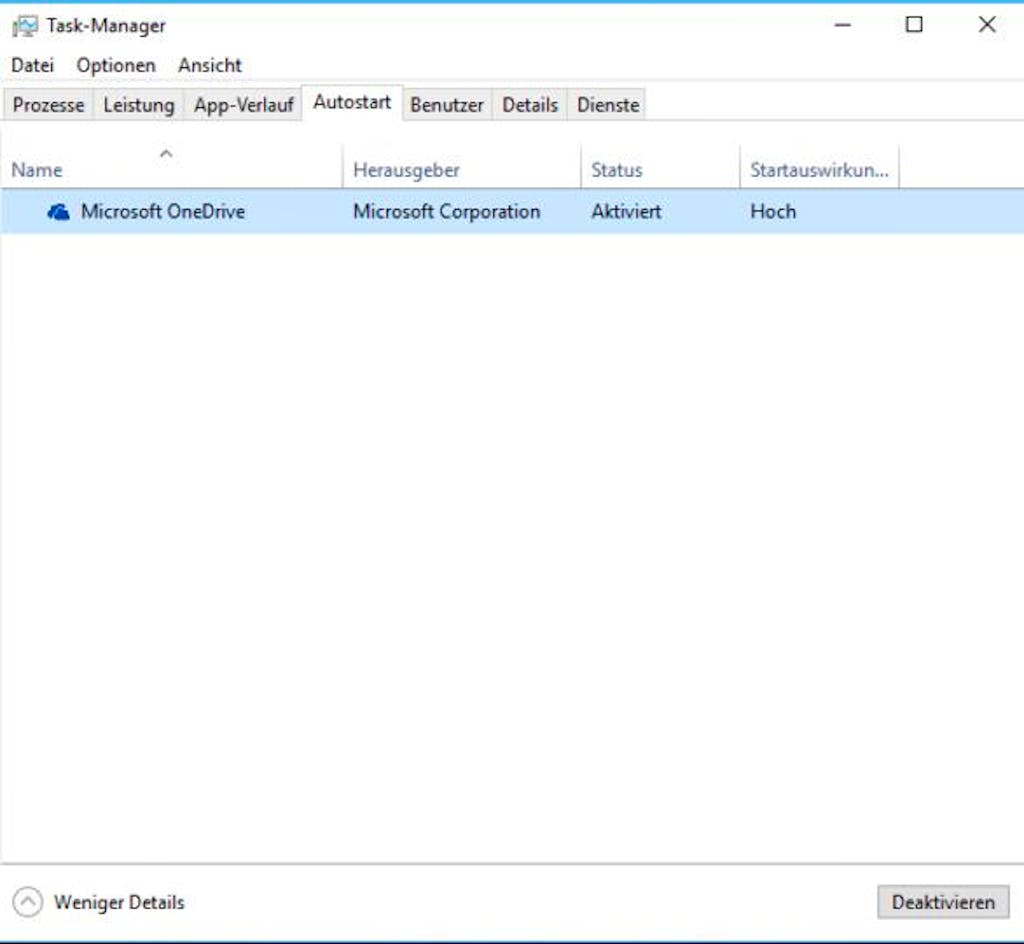1024x944 pixels.
Task: Select the Autostart tab
Action: [352, 102]
